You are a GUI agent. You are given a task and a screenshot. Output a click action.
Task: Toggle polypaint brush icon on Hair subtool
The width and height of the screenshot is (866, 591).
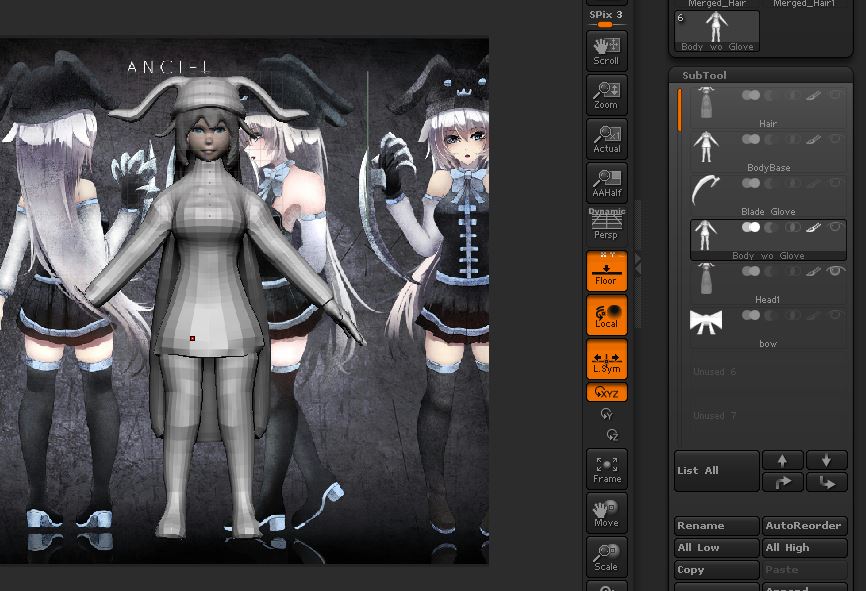point(814,95)
